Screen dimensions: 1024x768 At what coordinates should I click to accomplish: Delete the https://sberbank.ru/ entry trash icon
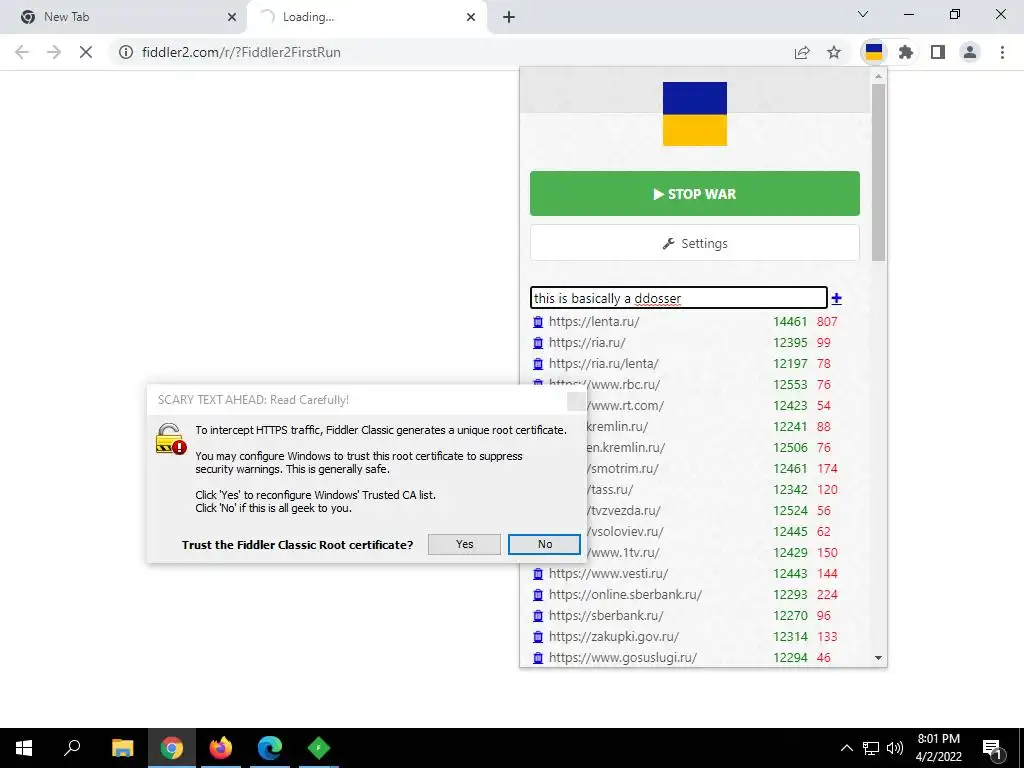coord(538,615)
